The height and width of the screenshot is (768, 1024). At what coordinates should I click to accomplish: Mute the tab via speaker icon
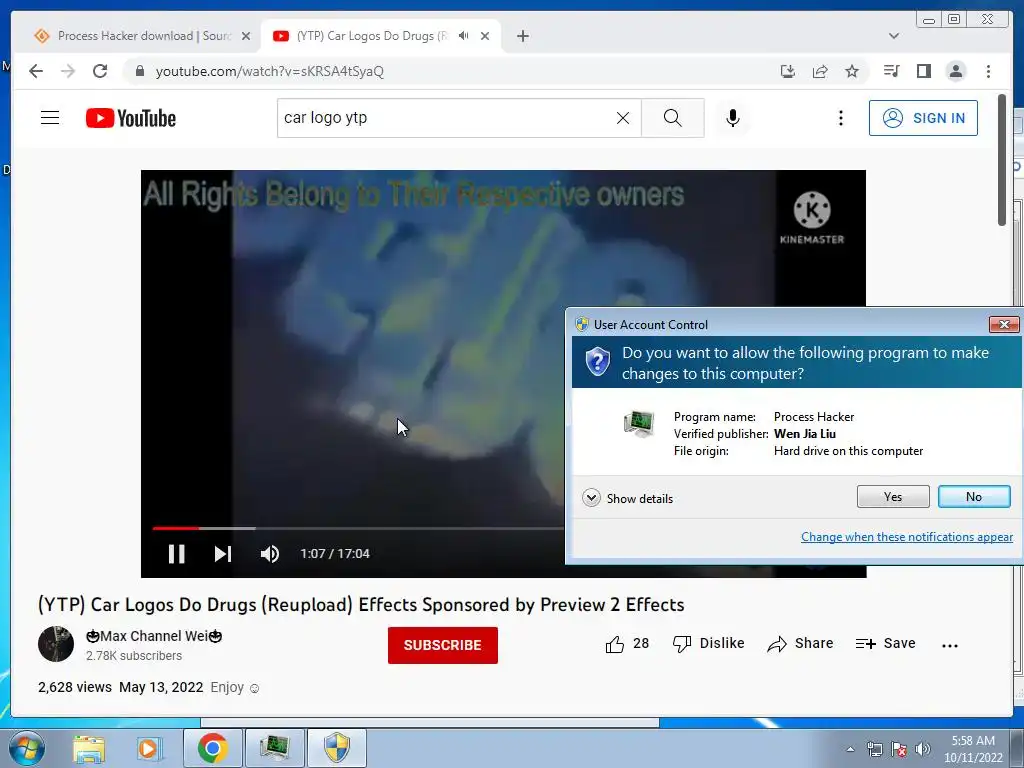464,36
